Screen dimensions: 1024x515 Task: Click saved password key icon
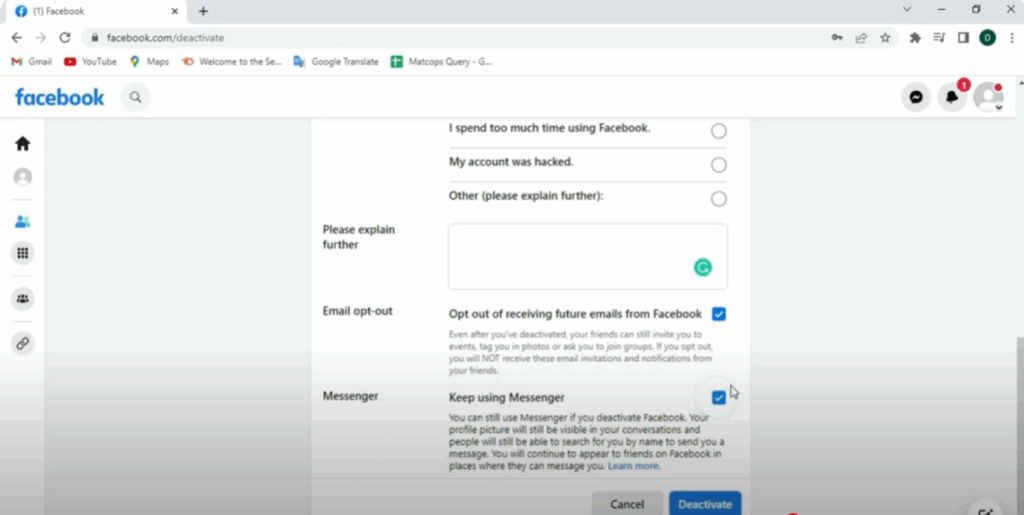[x=837, y=38]
